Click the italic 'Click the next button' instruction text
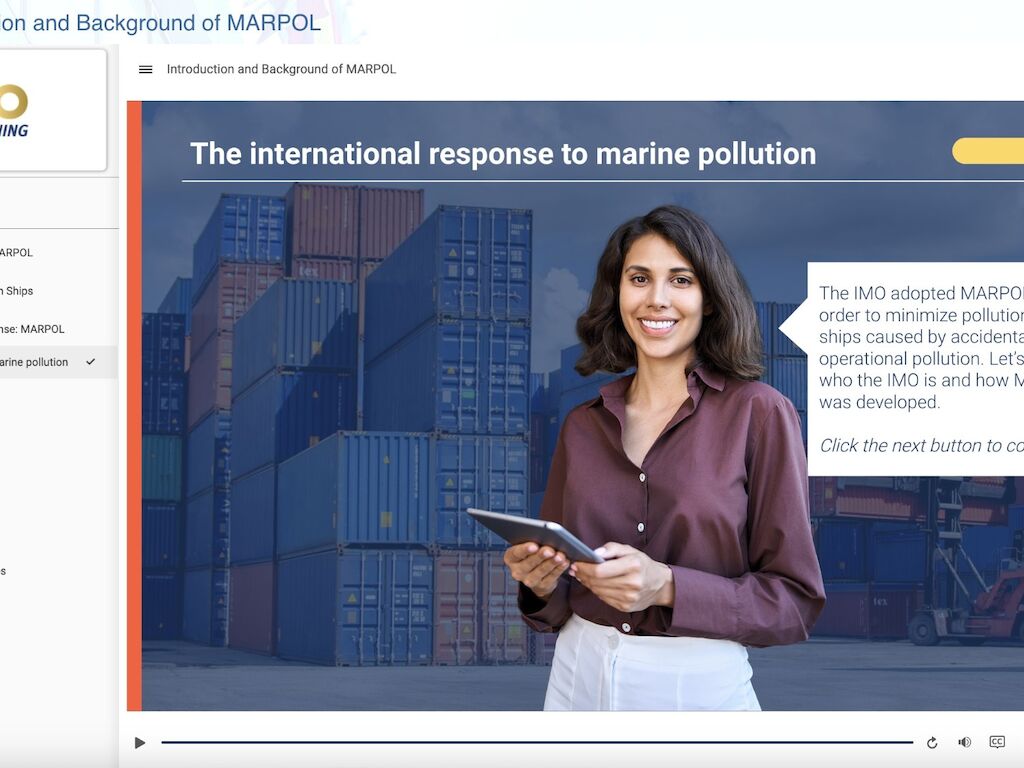This screenshot has height=768, width=1024. coord(921,446)
